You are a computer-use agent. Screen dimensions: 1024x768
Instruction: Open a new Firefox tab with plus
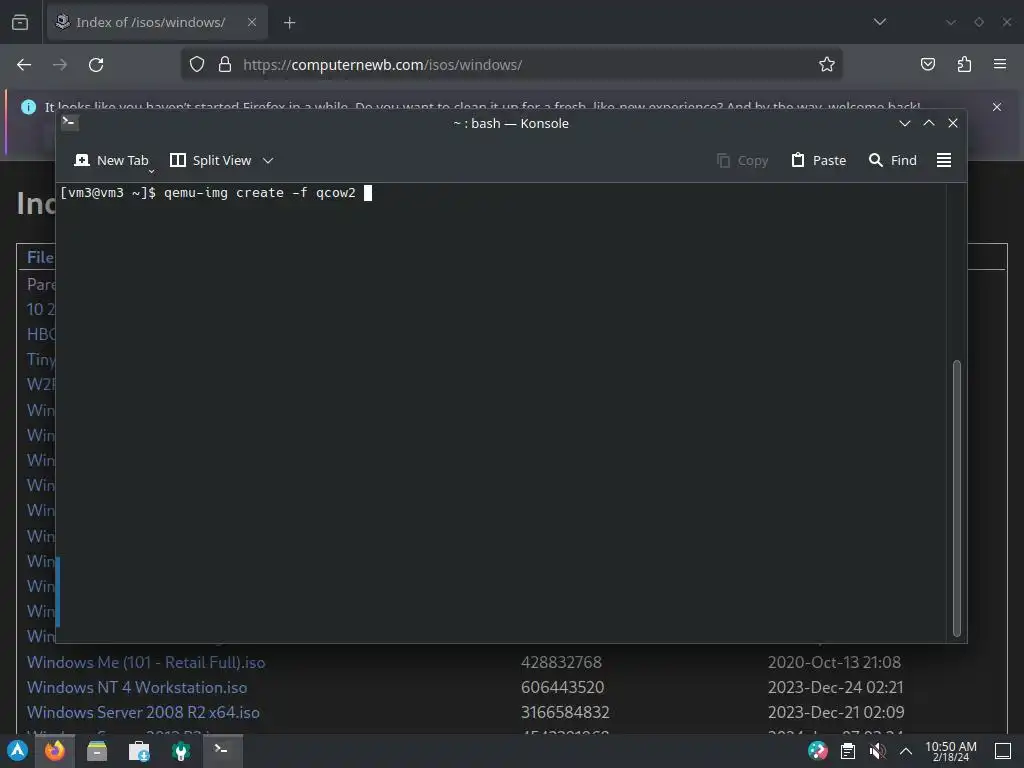289,23
